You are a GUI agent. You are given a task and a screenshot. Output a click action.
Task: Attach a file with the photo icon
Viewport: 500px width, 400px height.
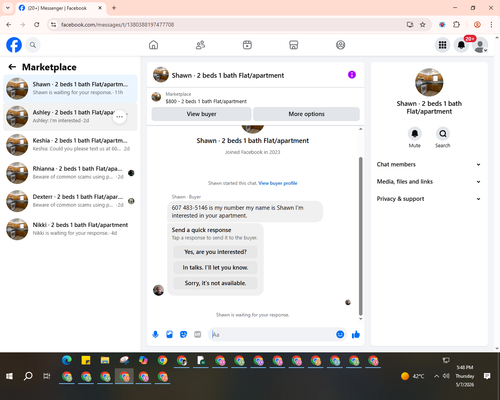(x=169, y=334)
